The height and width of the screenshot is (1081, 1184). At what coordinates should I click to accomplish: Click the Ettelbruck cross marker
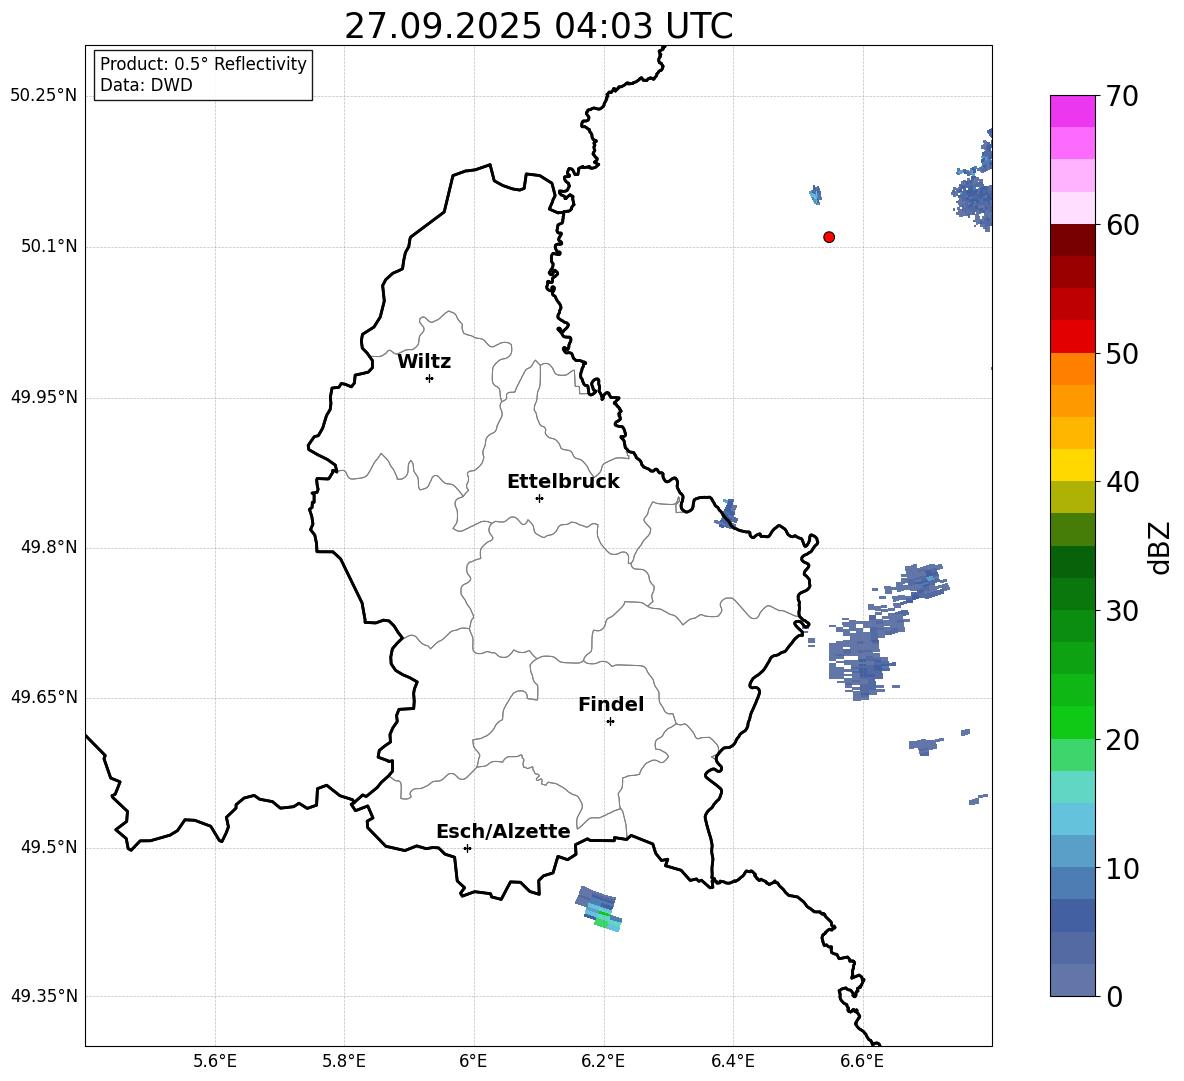point(539,498)
